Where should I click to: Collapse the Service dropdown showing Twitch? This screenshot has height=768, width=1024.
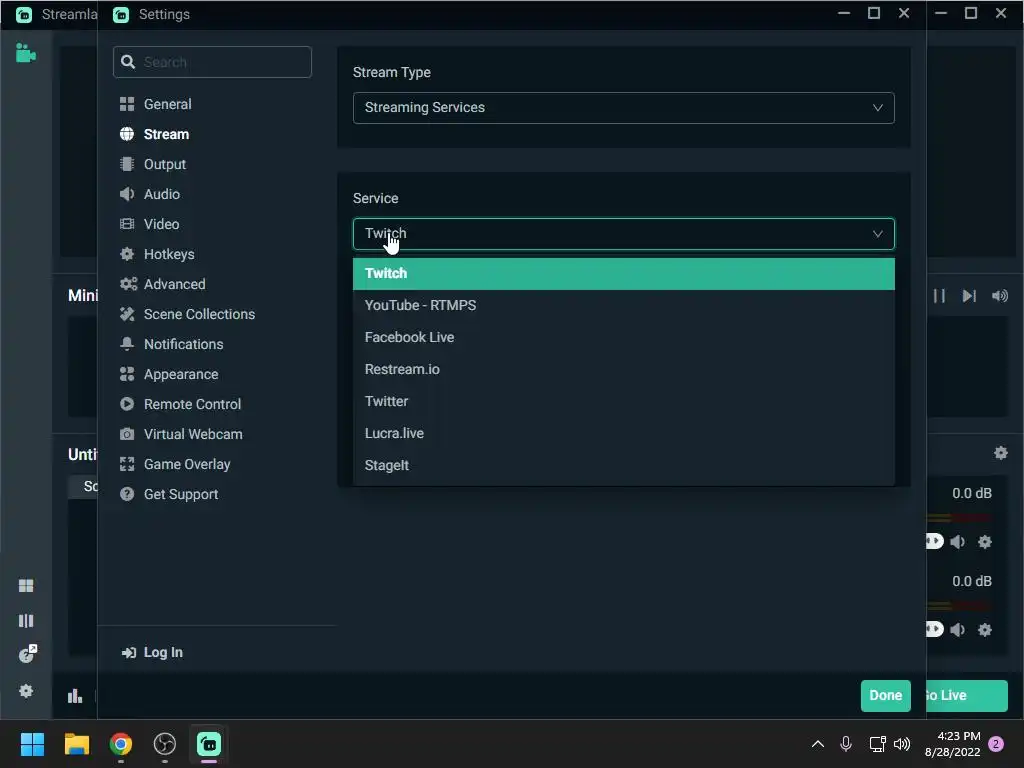click(x=624, y=234)
